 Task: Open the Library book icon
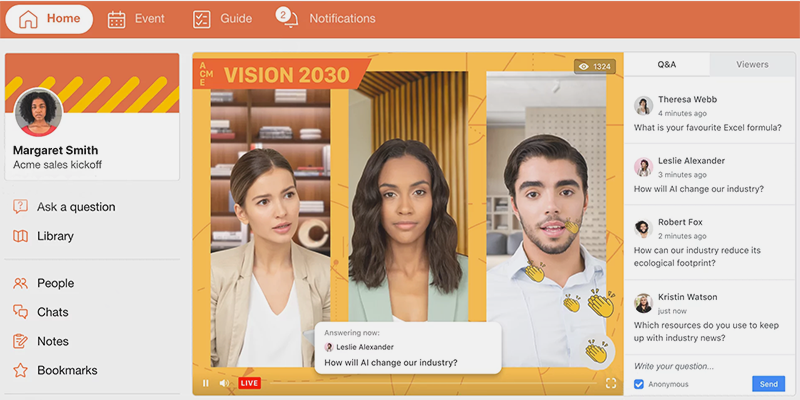pos(20,236)
